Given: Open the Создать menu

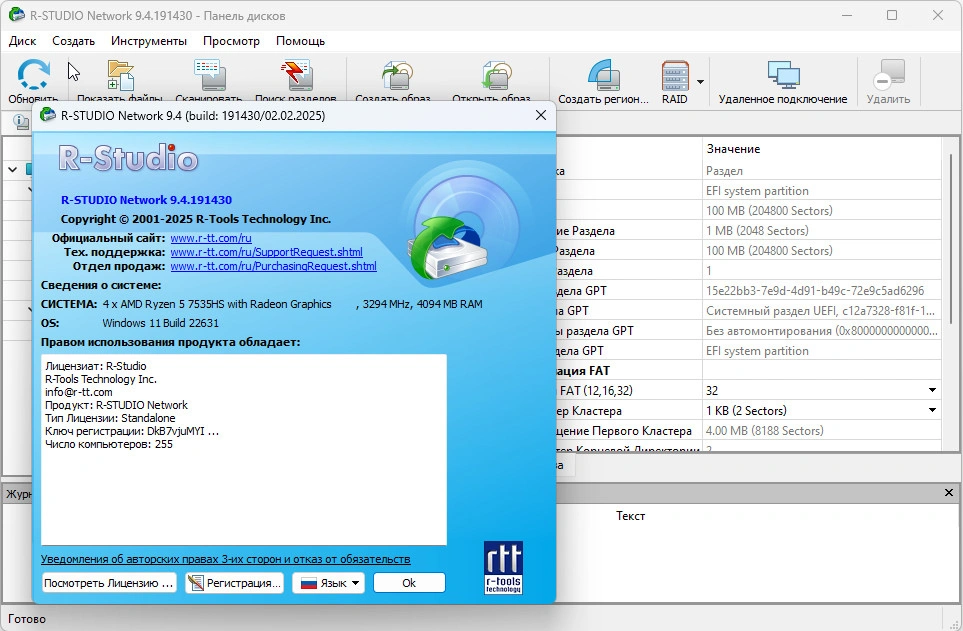Looking at the screenshot, I should click(x=73, y=41).
